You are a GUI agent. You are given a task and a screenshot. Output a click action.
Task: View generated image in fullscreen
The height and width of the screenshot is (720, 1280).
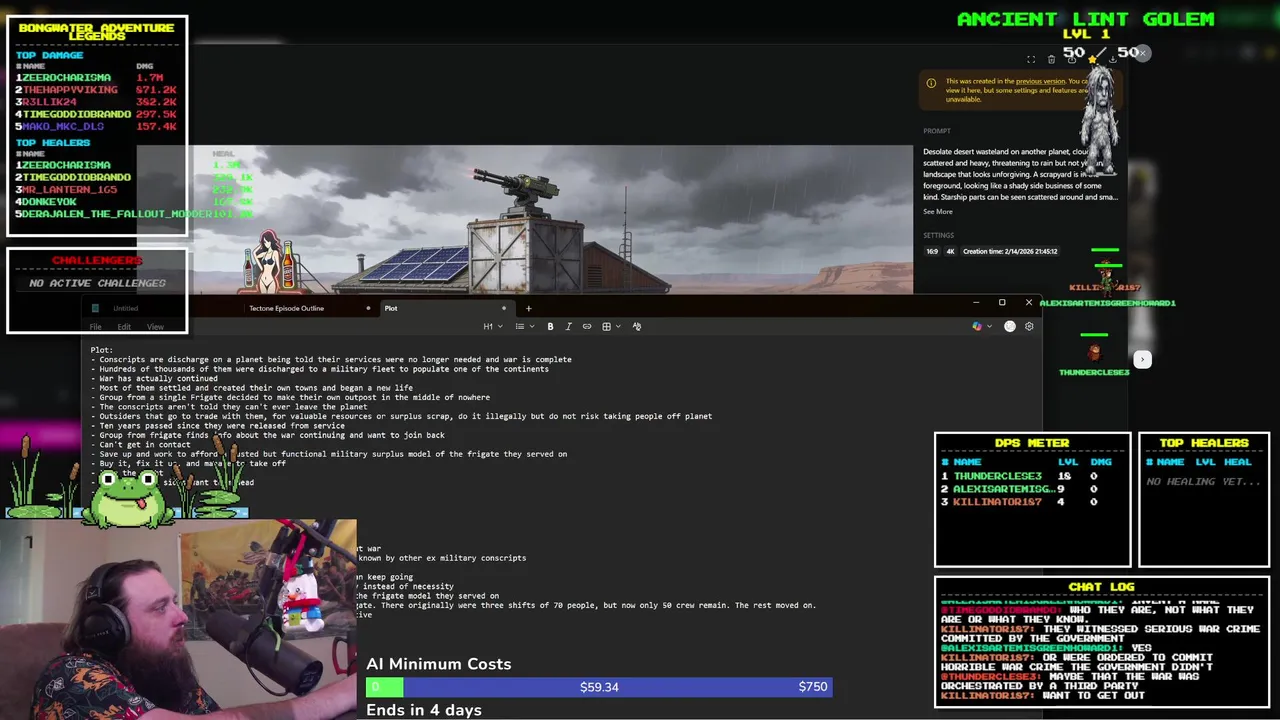tap(1031, 59)
